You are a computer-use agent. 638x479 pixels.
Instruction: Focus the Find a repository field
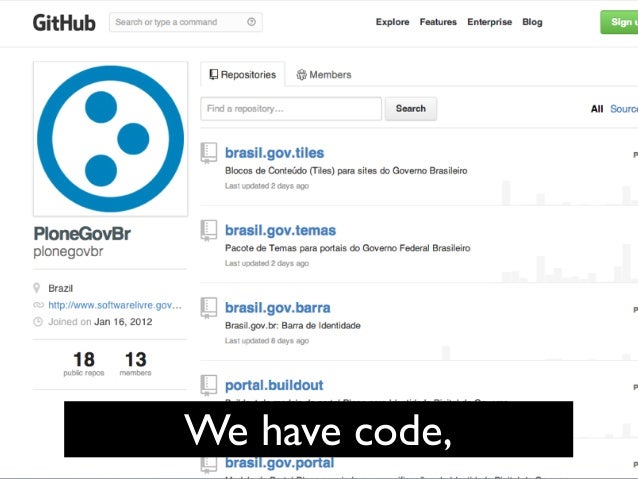pyautogui.click(x=291, y=109)
